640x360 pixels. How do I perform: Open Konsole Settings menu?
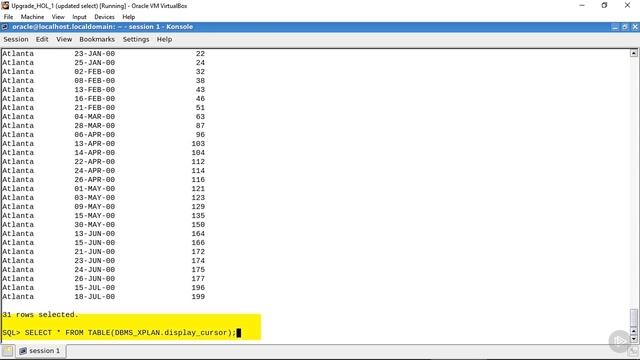(136, 39)
